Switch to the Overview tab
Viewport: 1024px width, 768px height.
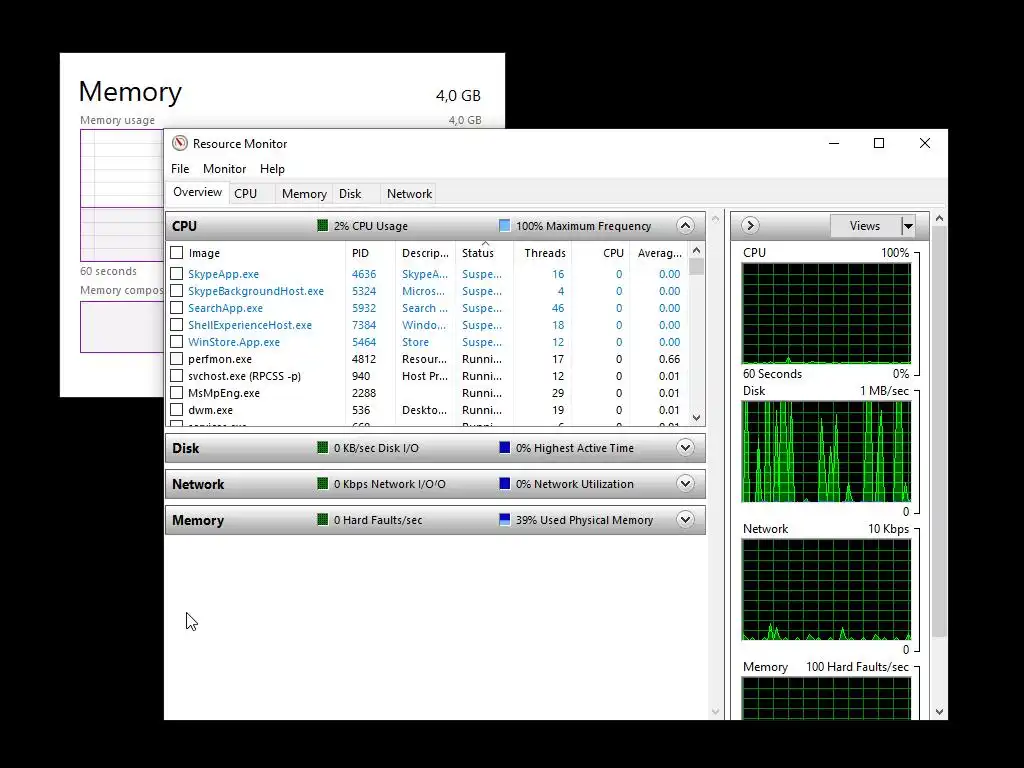pyautogui.click(x=197, y=193)
